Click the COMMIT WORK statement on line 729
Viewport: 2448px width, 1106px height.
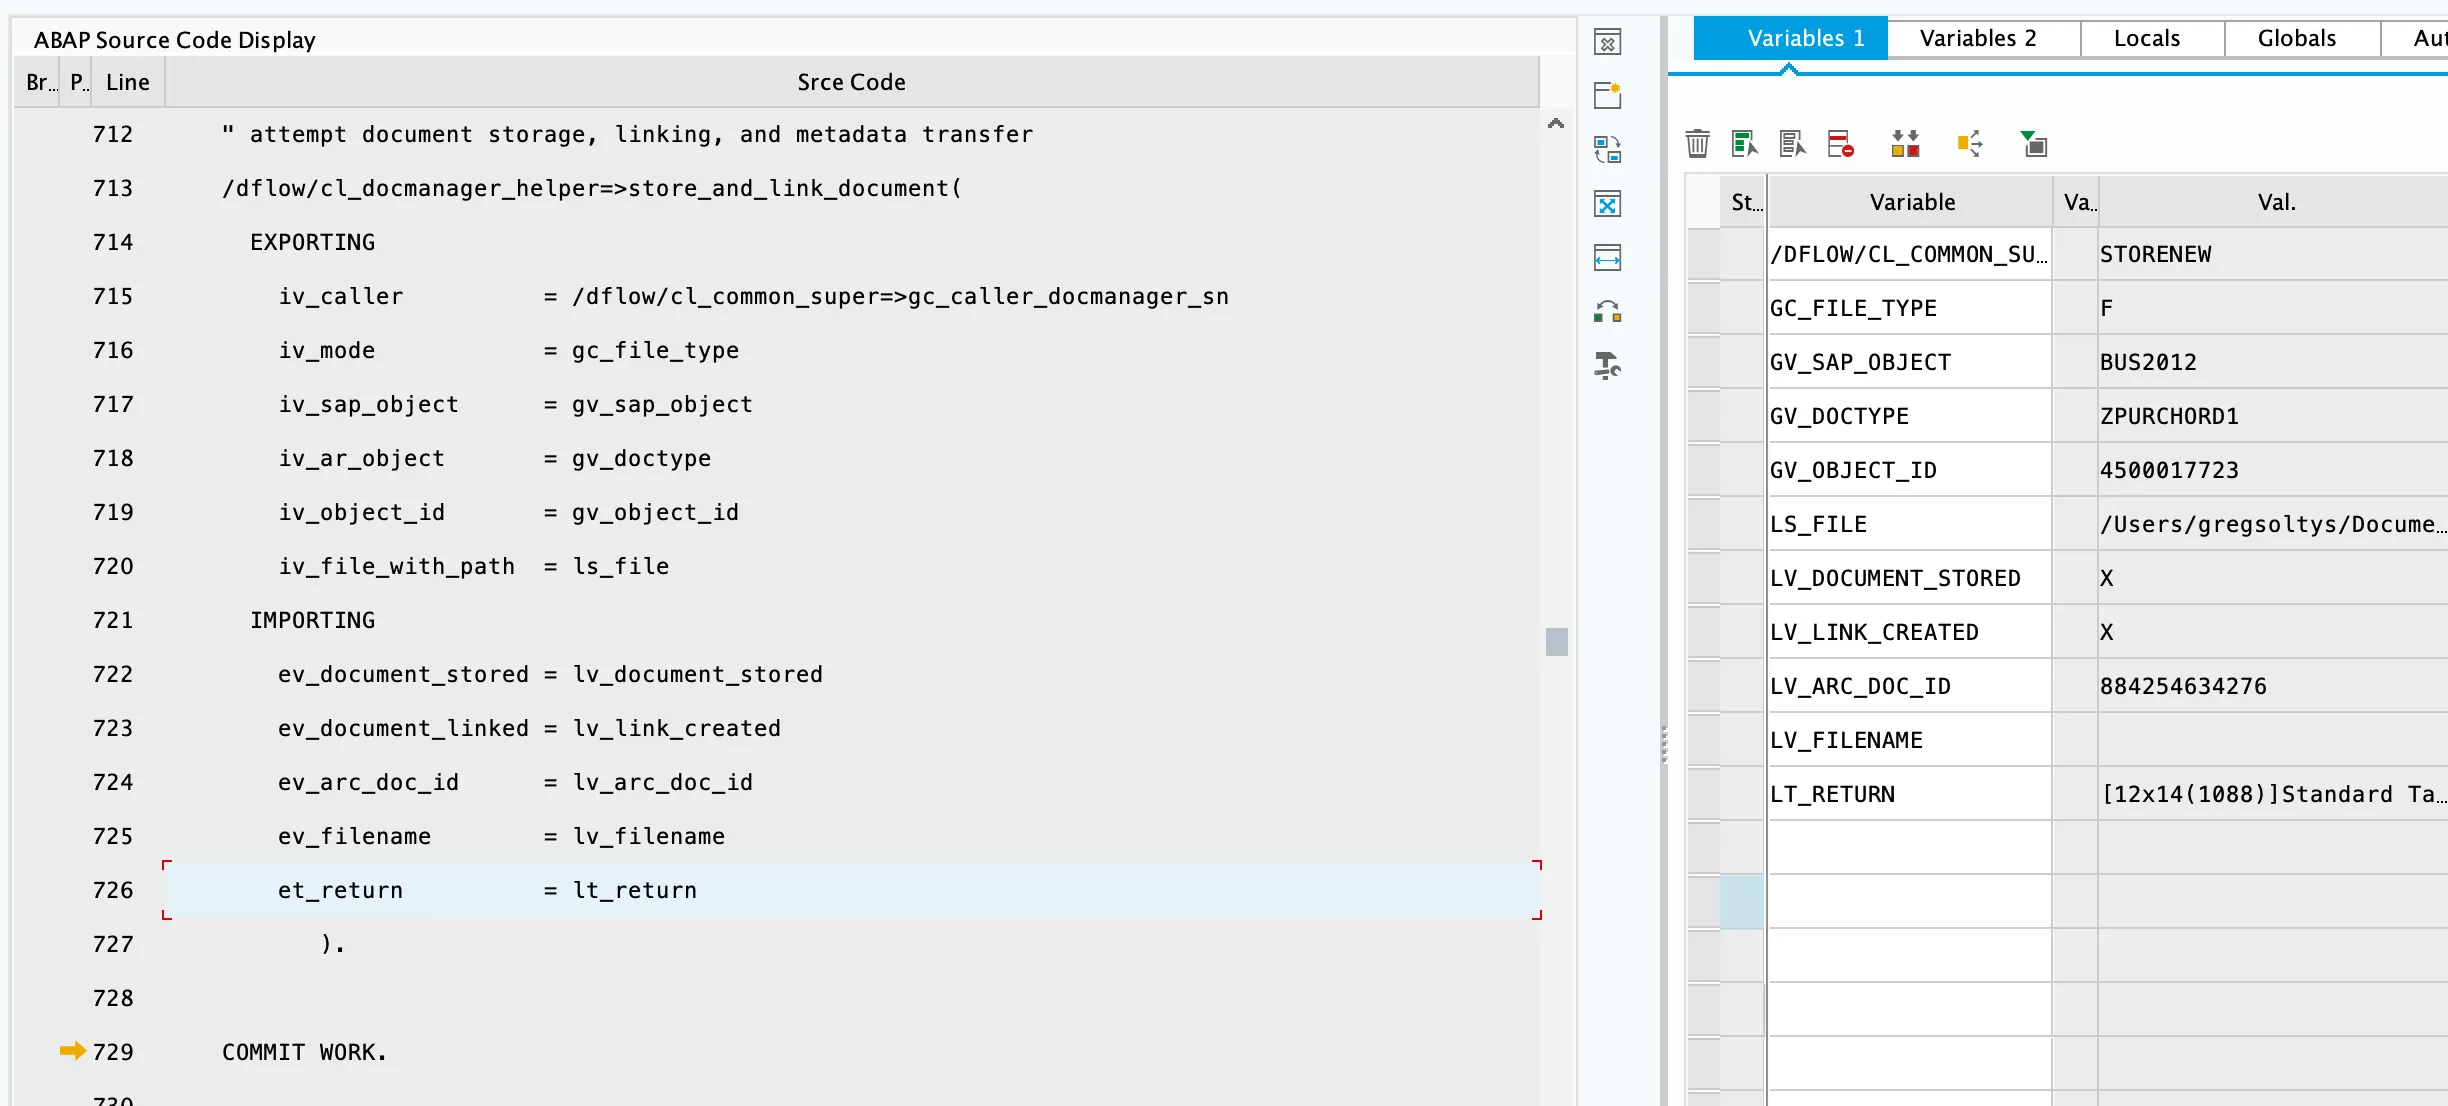point(304,1052)
